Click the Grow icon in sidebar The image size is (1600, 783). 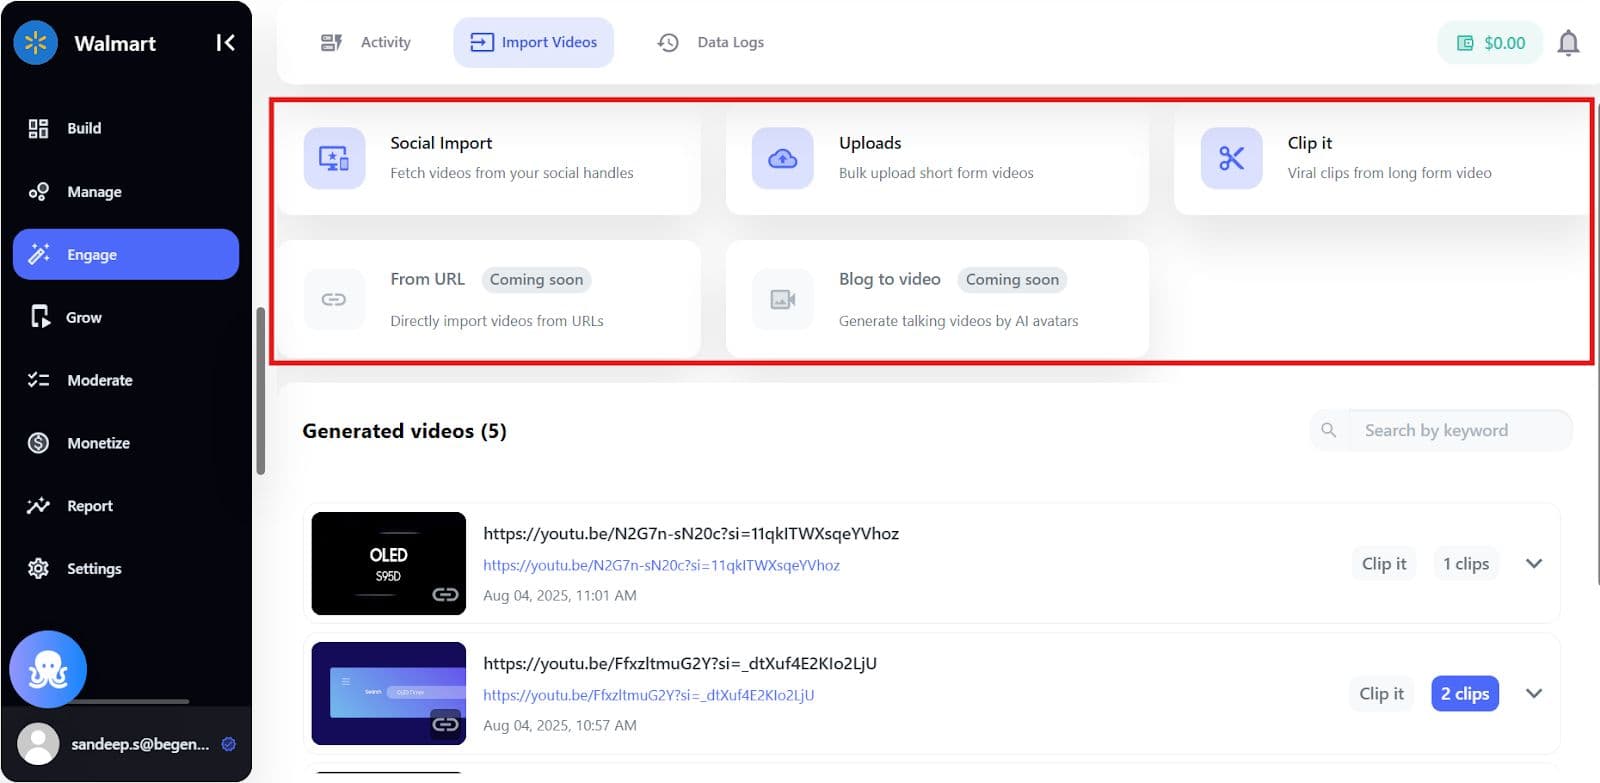coord(39,317)
